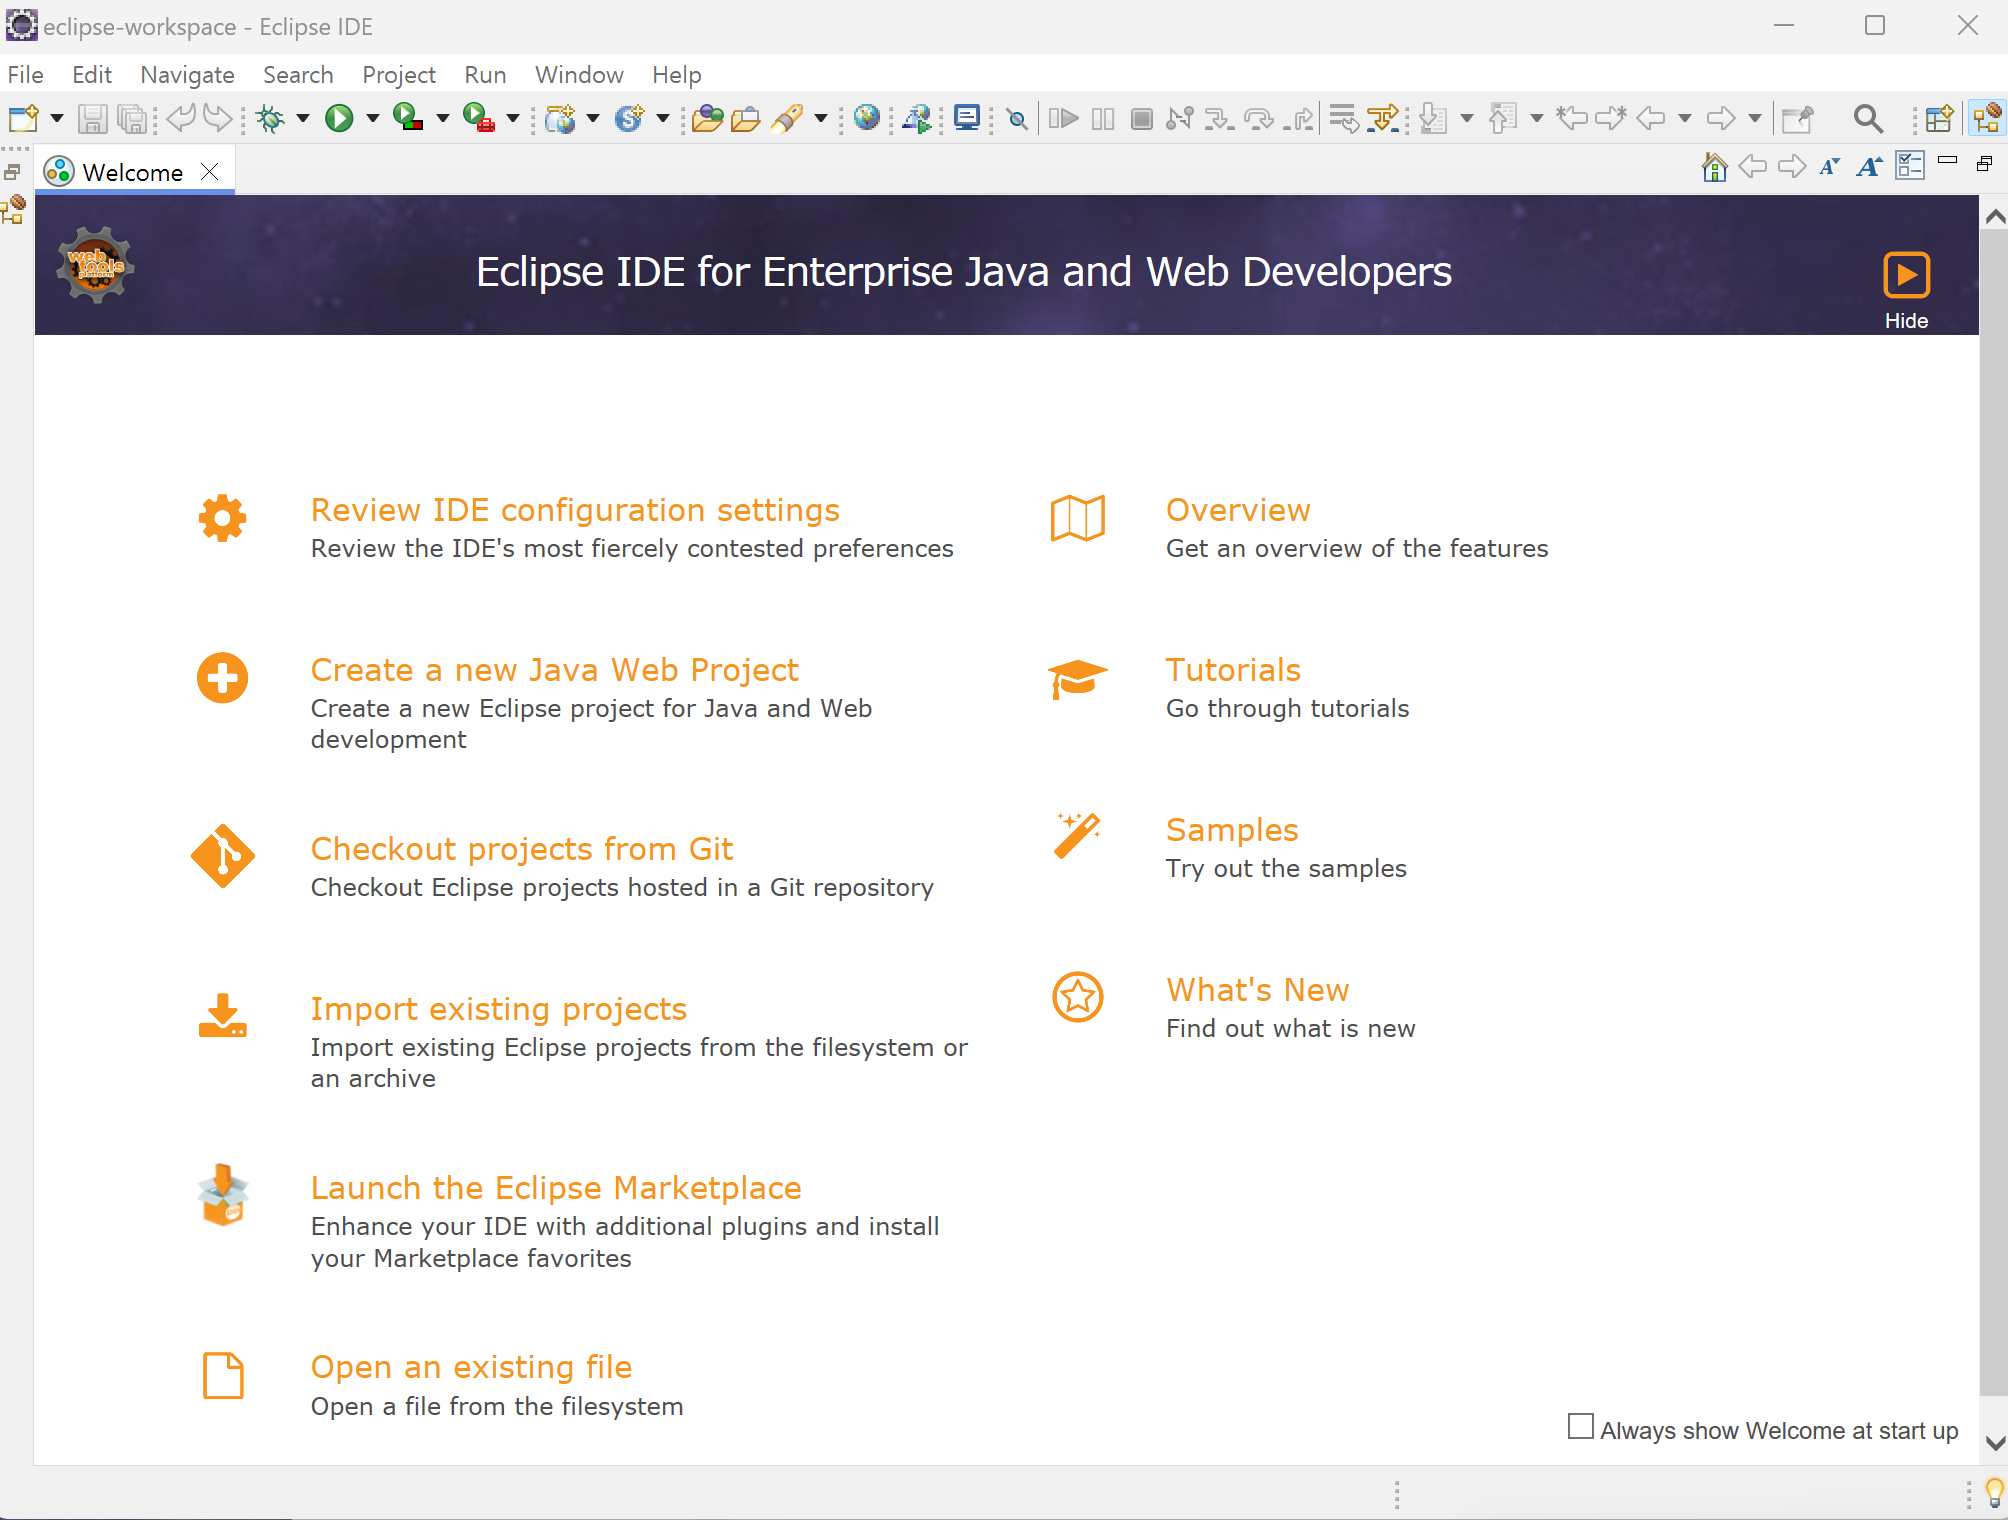Hide the Welcome page via Hide button
The image size is (2008, 1520).
click(x=1906, y=276)
